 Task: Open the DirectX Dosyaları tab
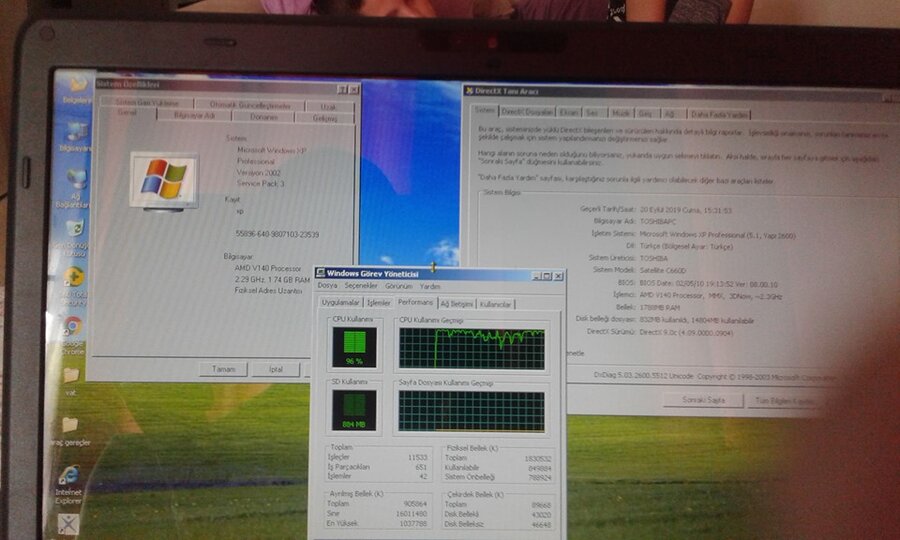coord(527,112)
